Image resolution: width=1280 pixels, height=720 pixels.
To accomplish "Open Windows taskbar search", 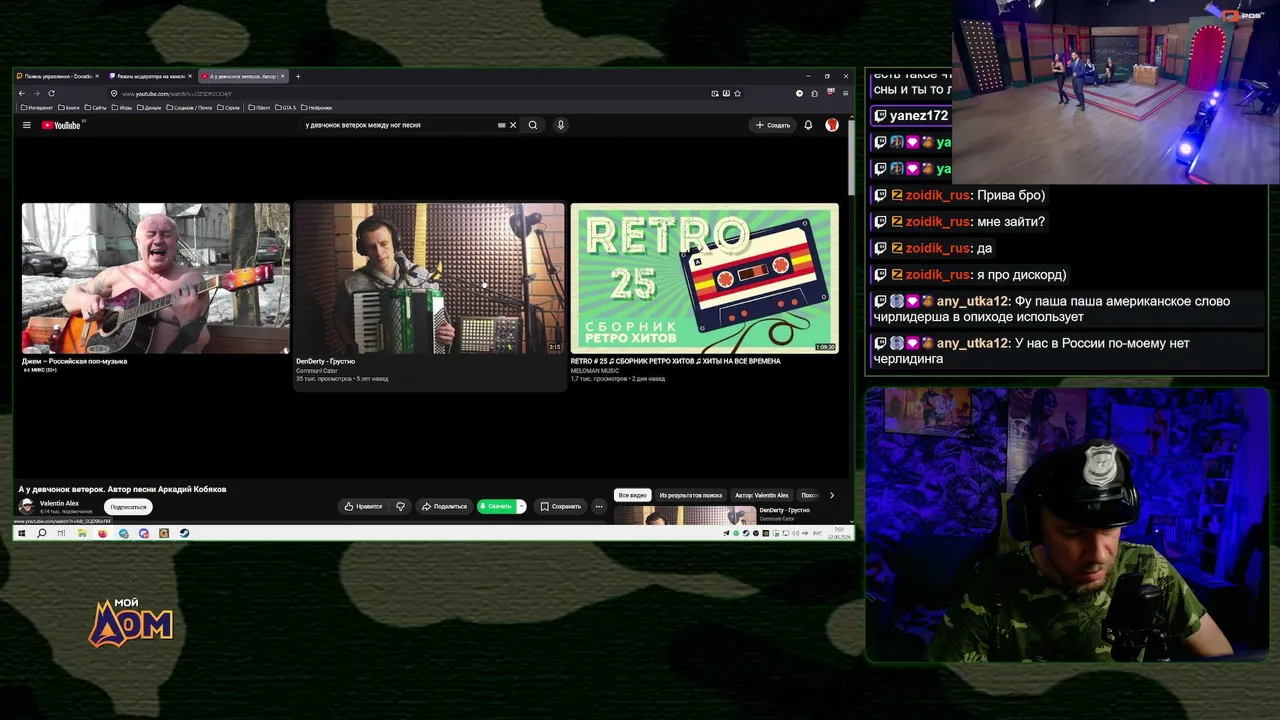I will (41, 533).
